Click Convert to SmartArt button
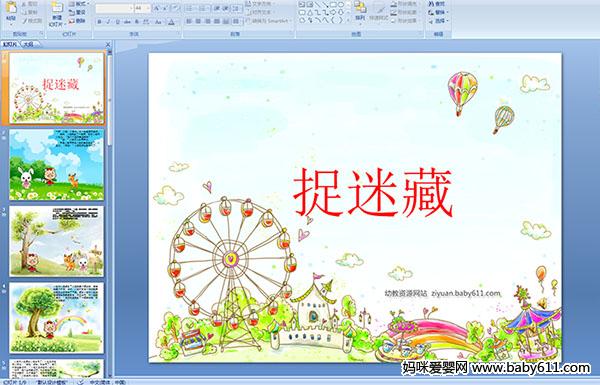 (x=269, y=21)
